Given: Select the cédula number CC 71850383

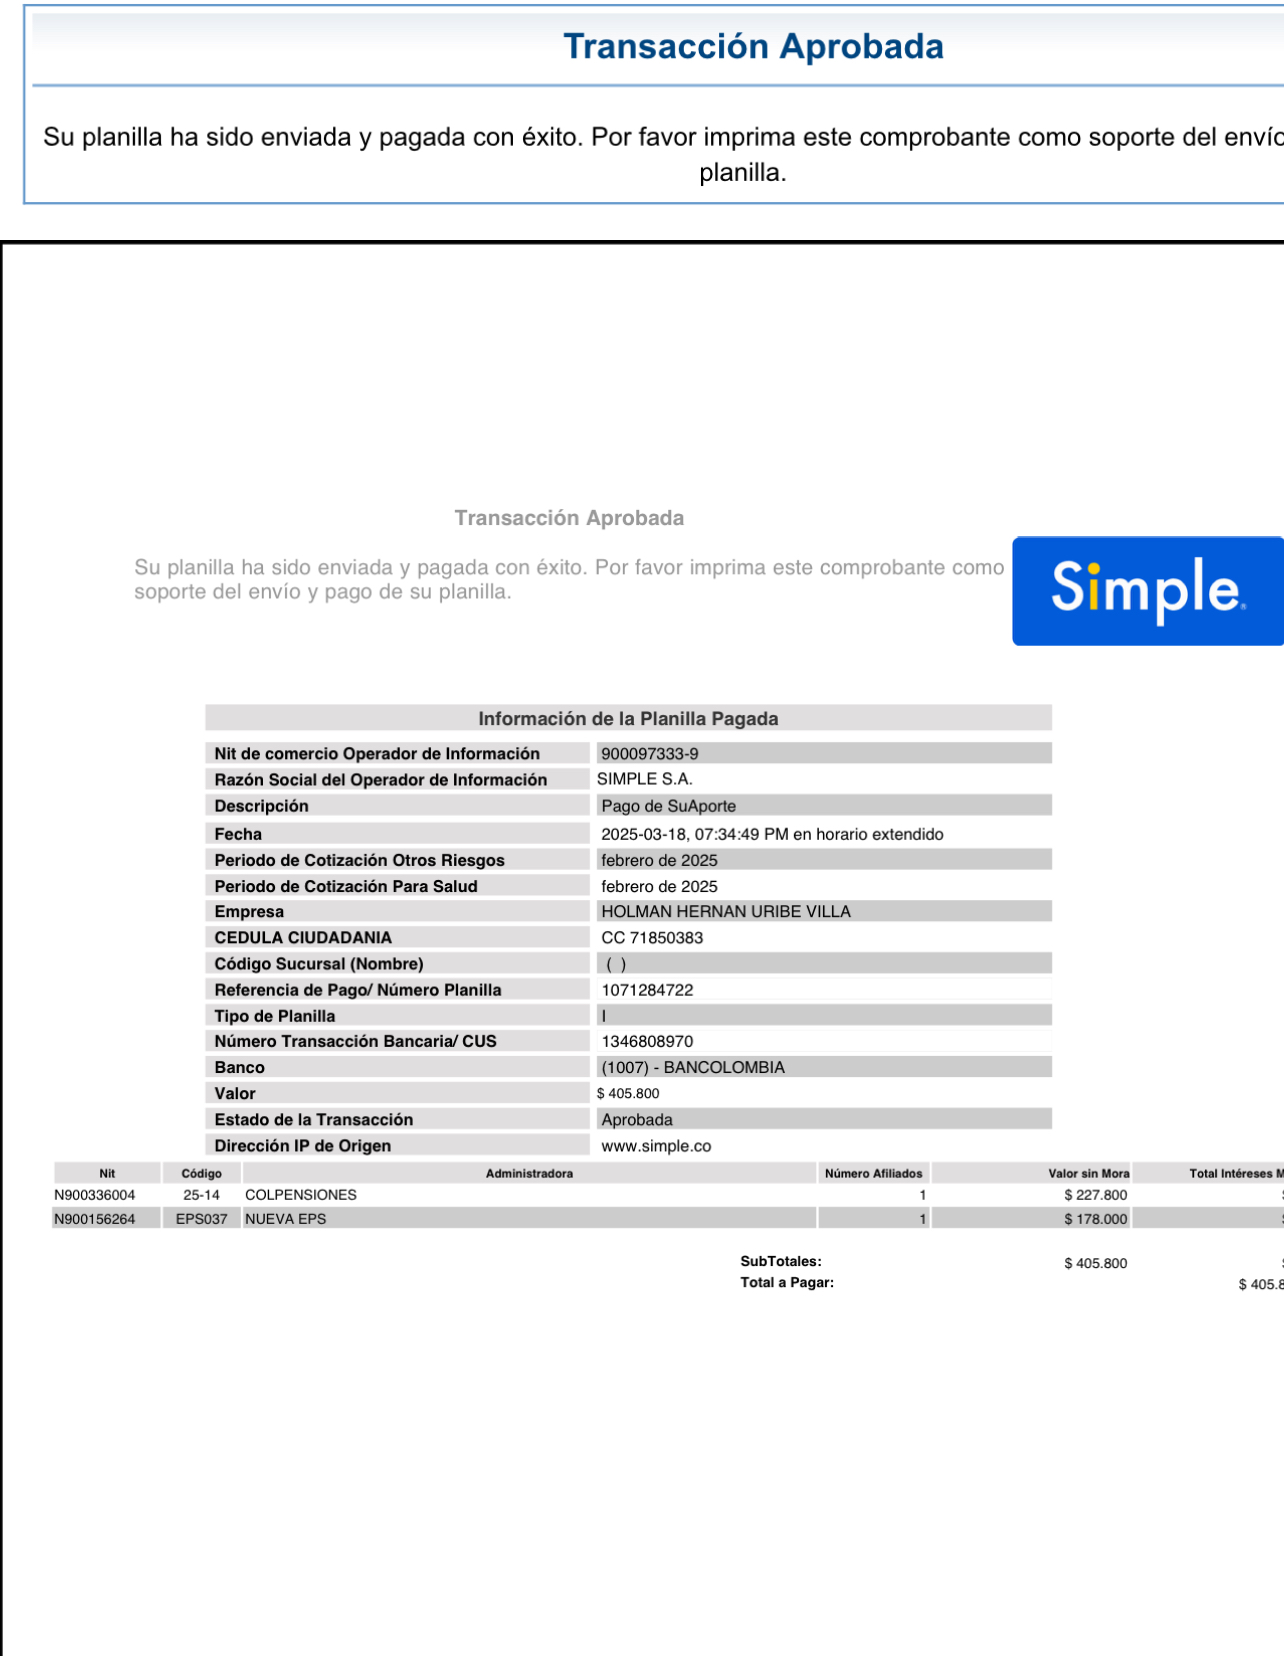Looking at the screenshot, I should tap(652, 938).
